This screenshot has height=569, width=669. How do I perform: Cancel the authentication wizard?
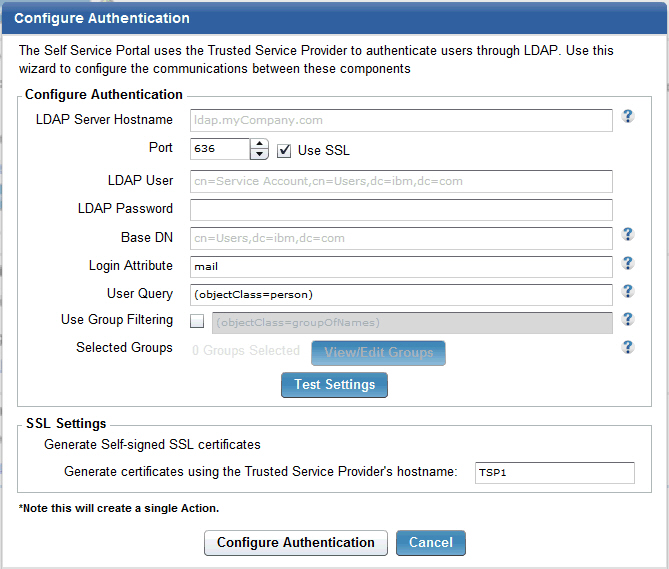click(x=431, y=543)
